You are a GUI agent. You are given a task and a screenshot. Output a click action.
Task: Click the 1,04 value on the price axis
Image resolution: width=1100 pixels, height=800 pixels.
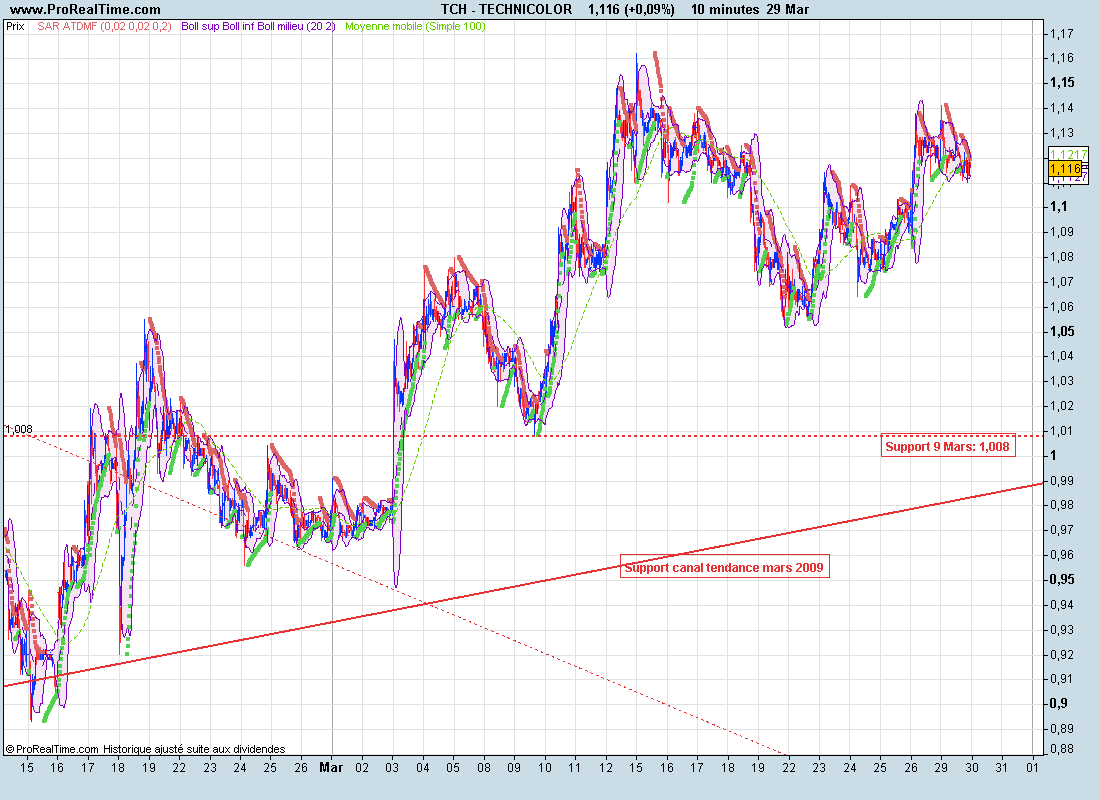tap(1061, 356)
